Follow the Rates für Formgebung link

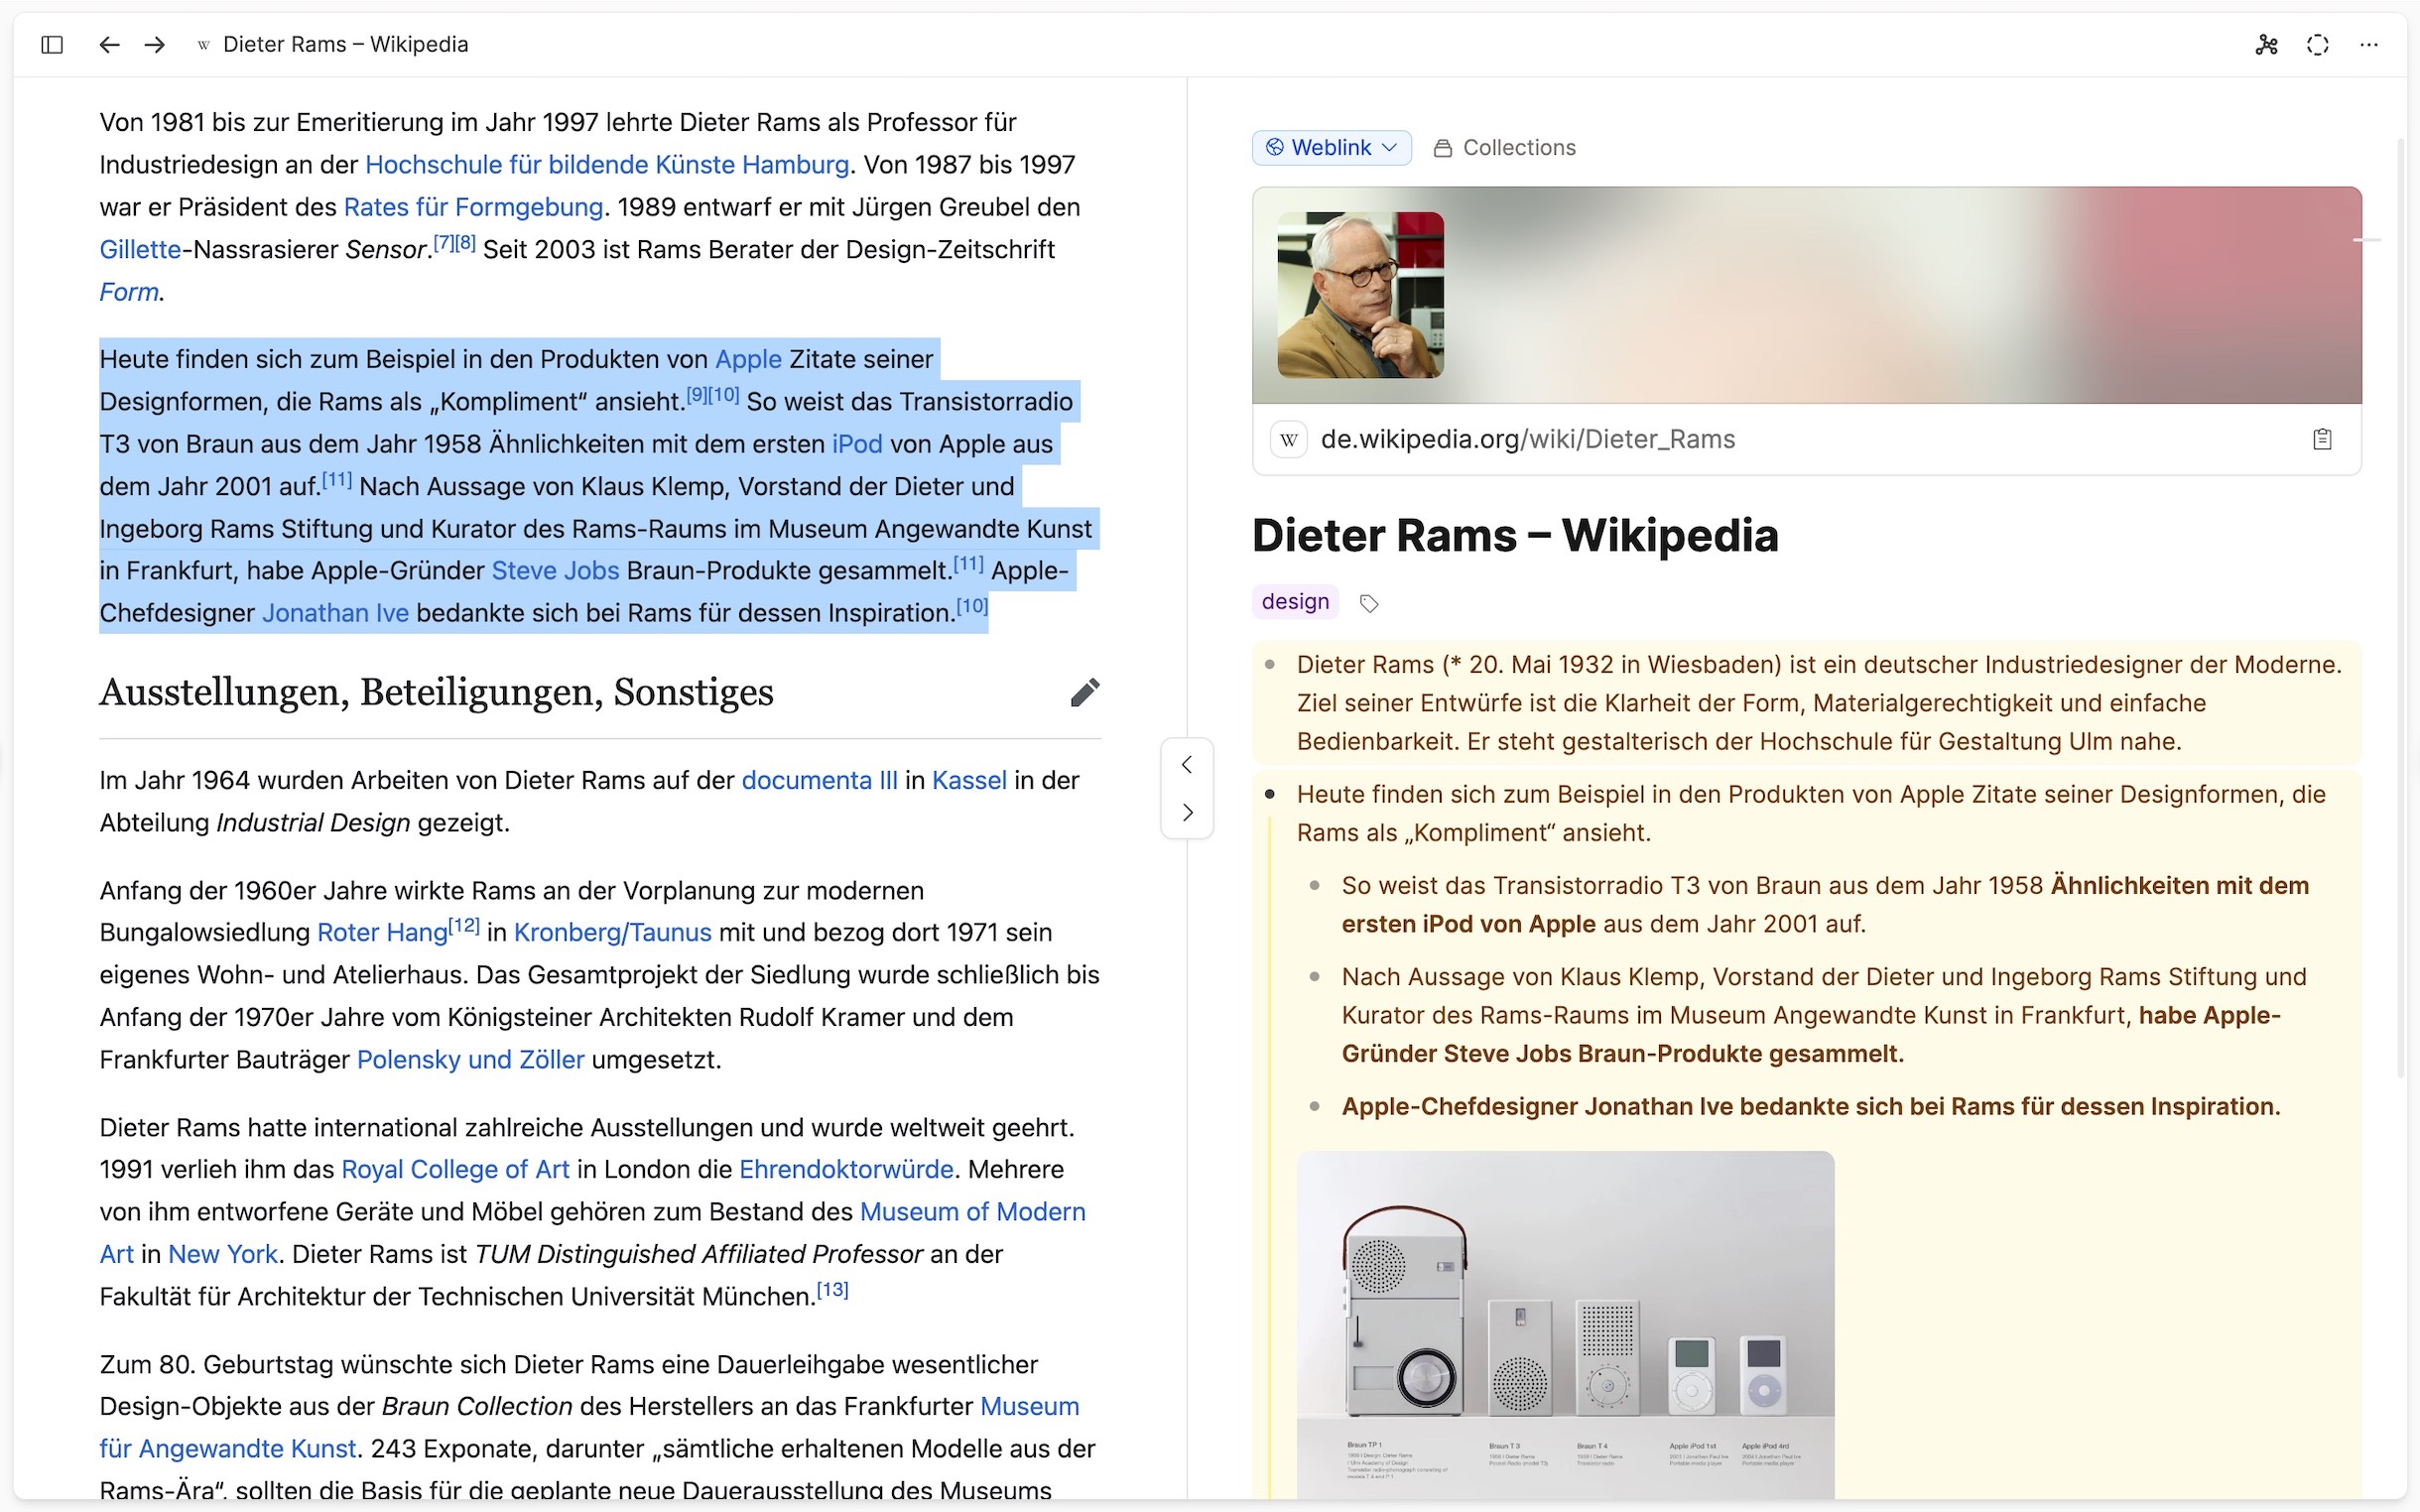point(473,207)
